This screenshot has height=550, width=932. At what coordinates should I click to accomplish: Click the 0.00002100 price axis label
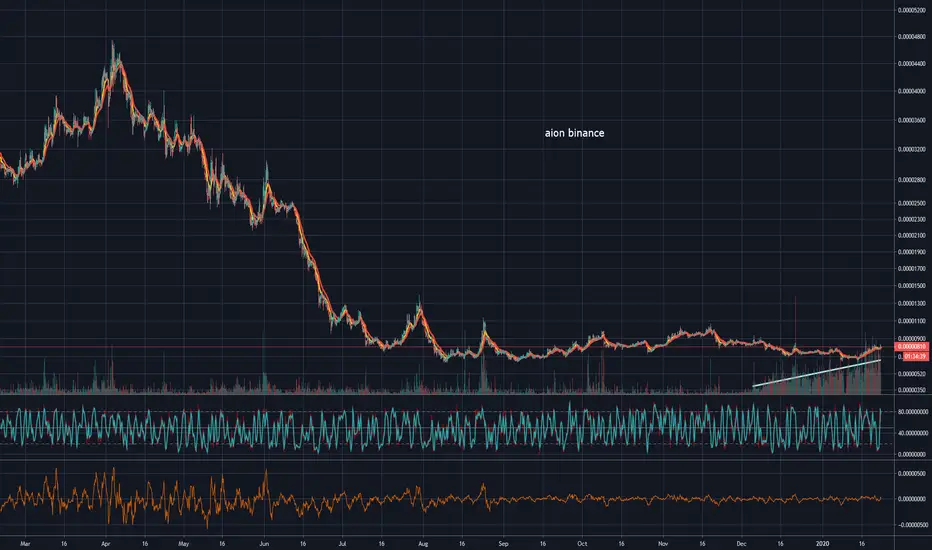coord(912,235)
